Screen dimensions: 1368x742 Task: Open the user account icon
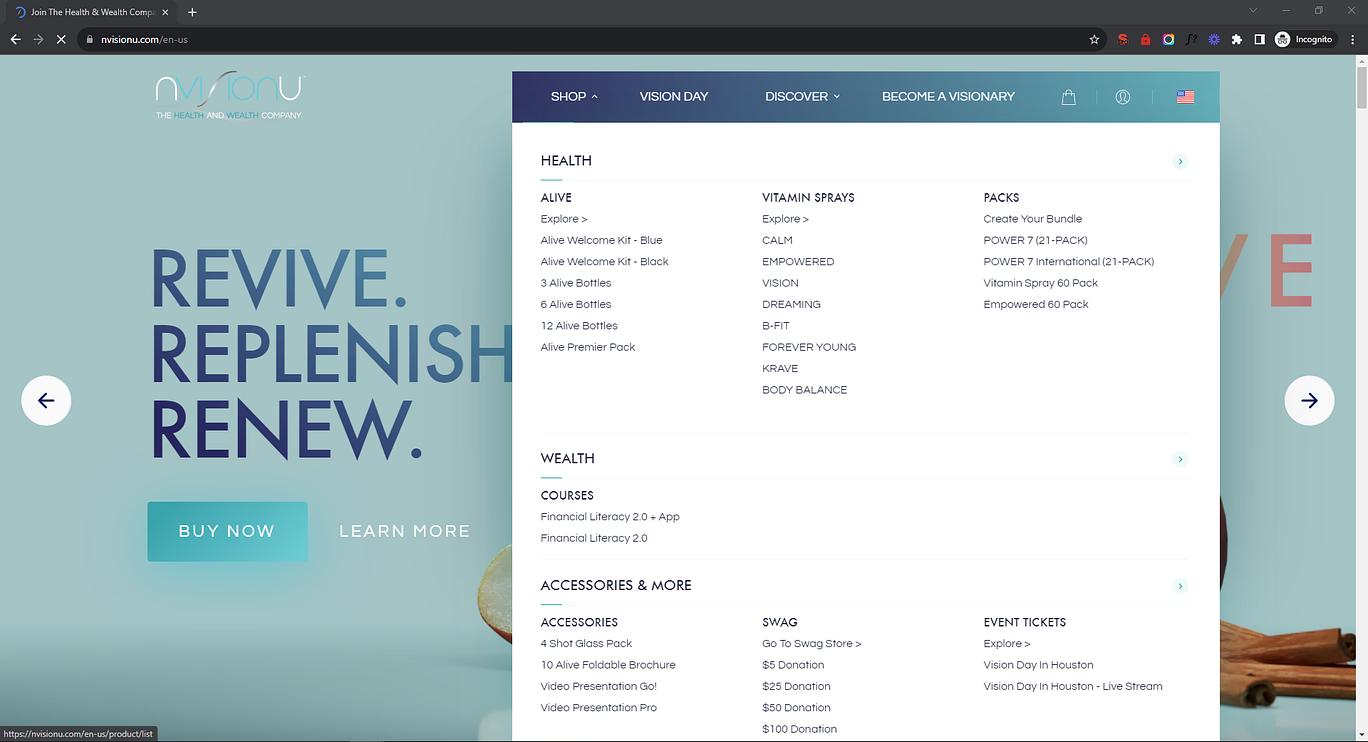pyautogui.click(x=1123, y=97)
